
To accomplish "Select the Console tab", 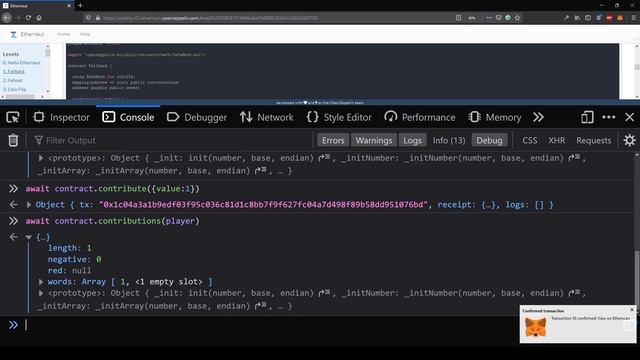I will click(x=128, y=118).
